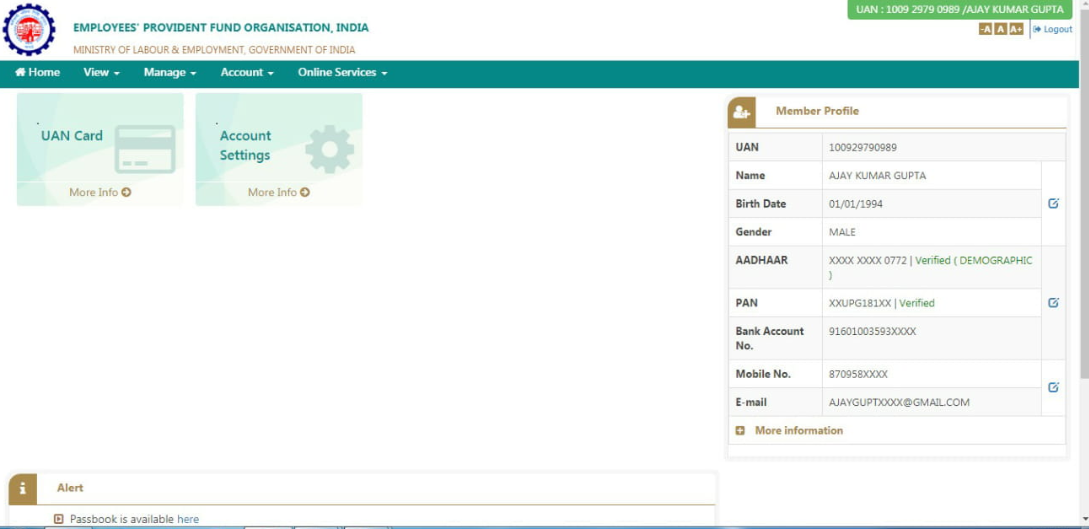Image resolution: width=1089 pixels, height=529 pixels.
Task: Click the edit icon beside PAN row
Action: coord(1053,302)
